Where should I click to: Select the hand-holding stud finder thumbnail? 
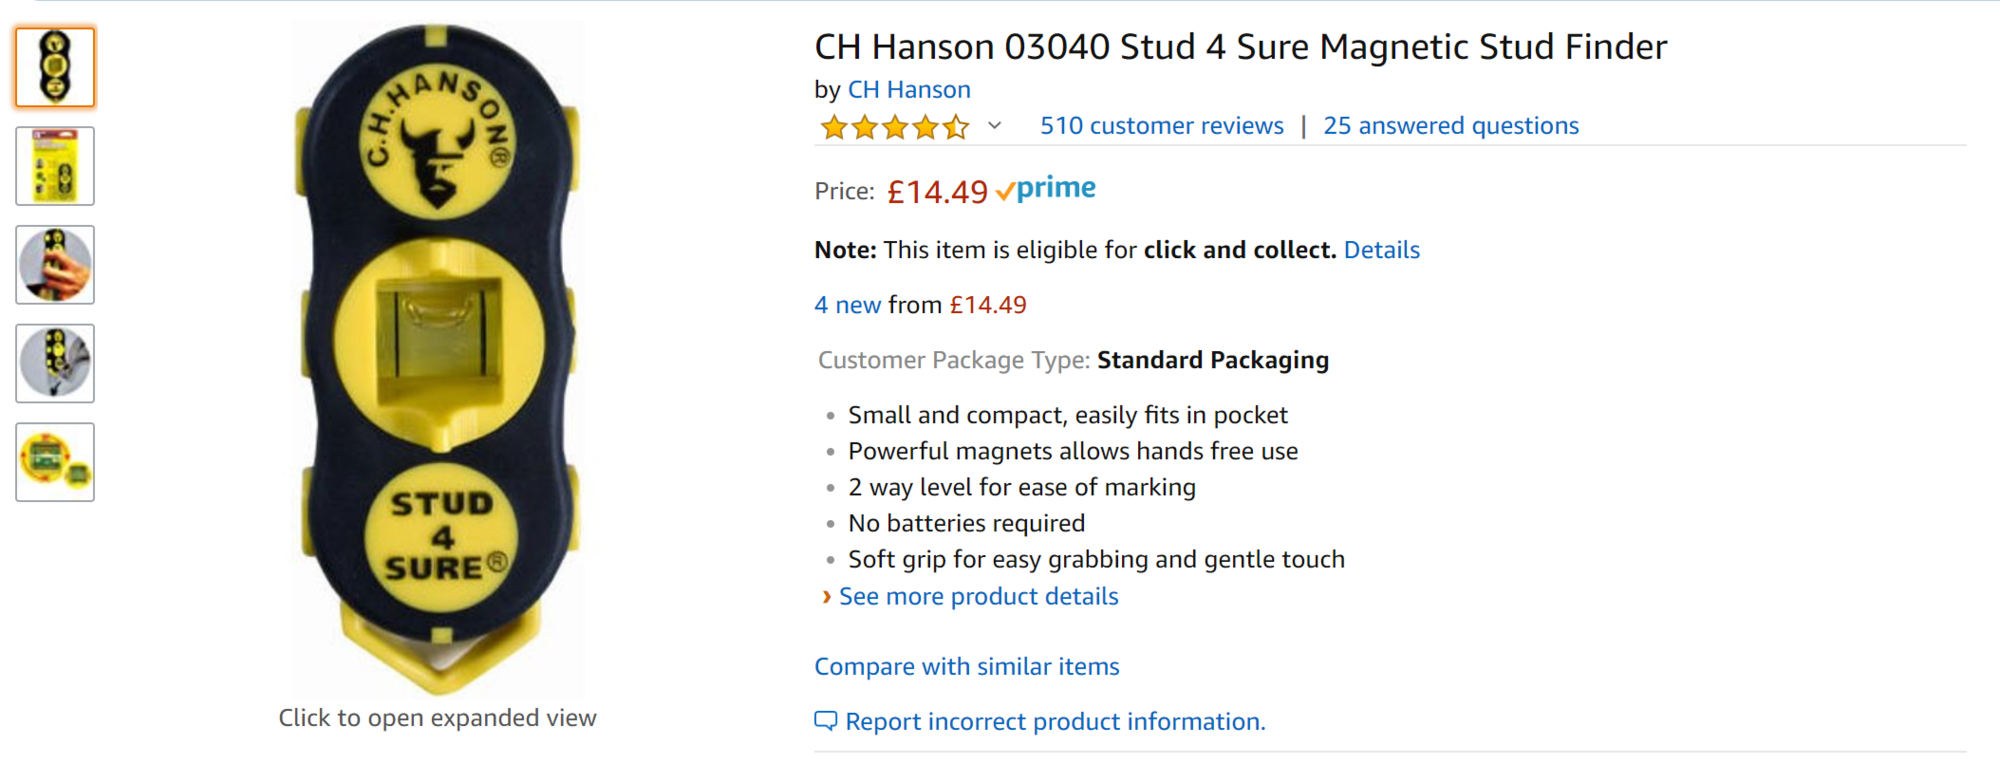[55, 265]
